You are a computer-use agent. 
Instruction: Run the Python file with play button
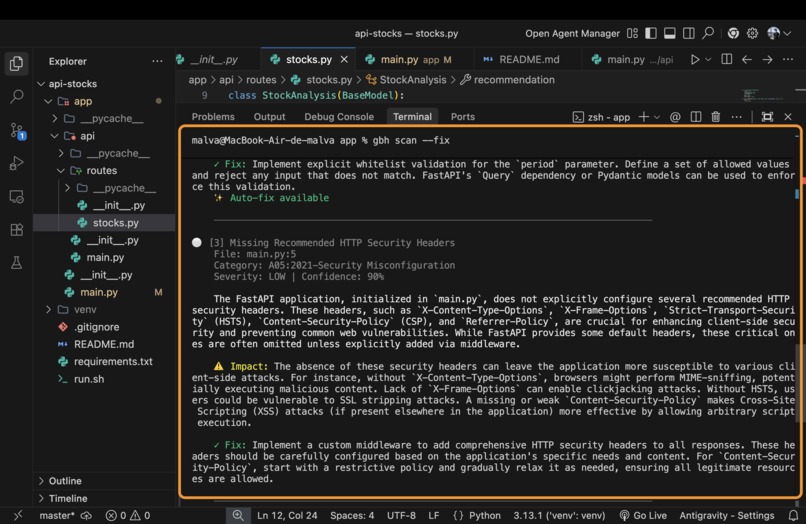[695, 60]
